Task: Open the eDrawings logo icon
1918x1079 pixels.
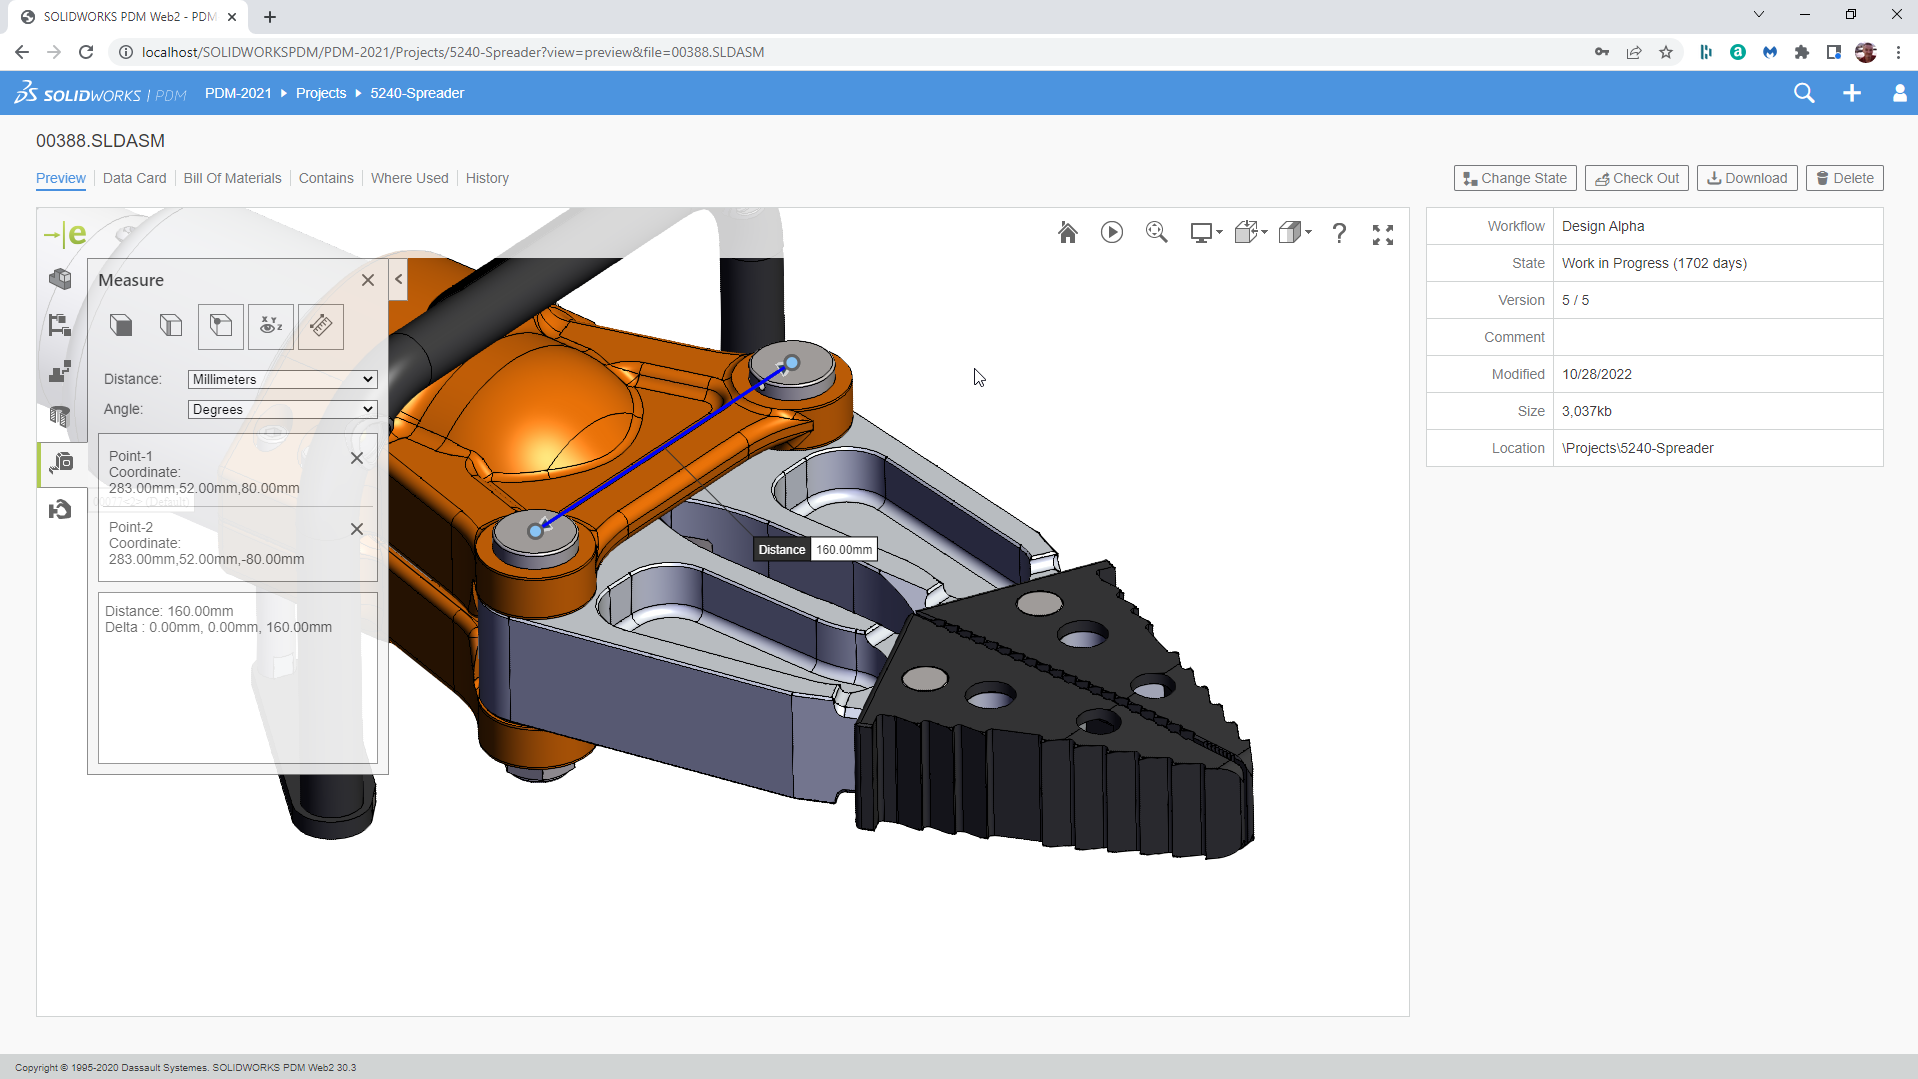Action: click(x=65, y=234)
